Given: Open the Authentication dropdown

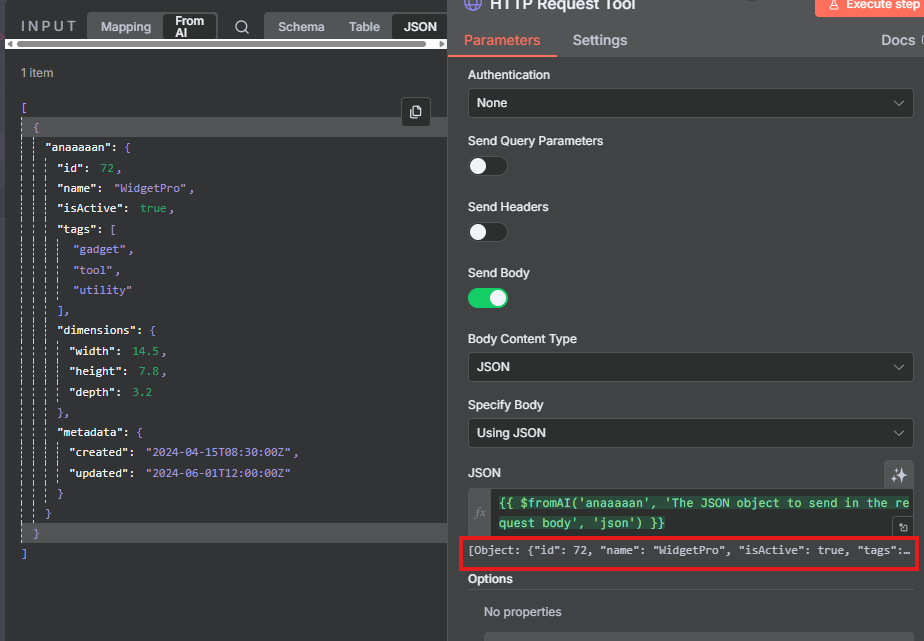Looking at the screenshot, I should (690, 103).
